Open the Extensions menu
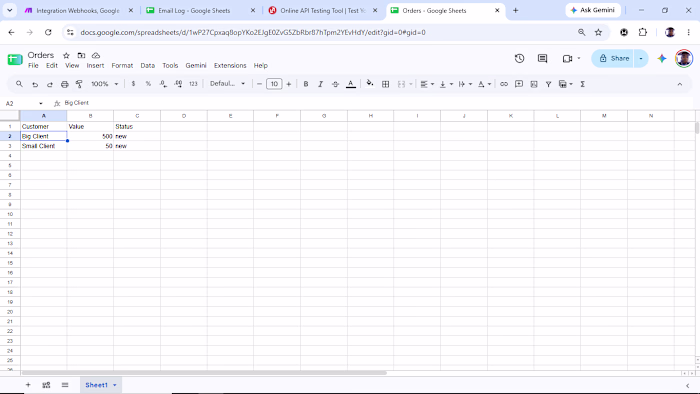The image size is (700, 394). [230, 66]
